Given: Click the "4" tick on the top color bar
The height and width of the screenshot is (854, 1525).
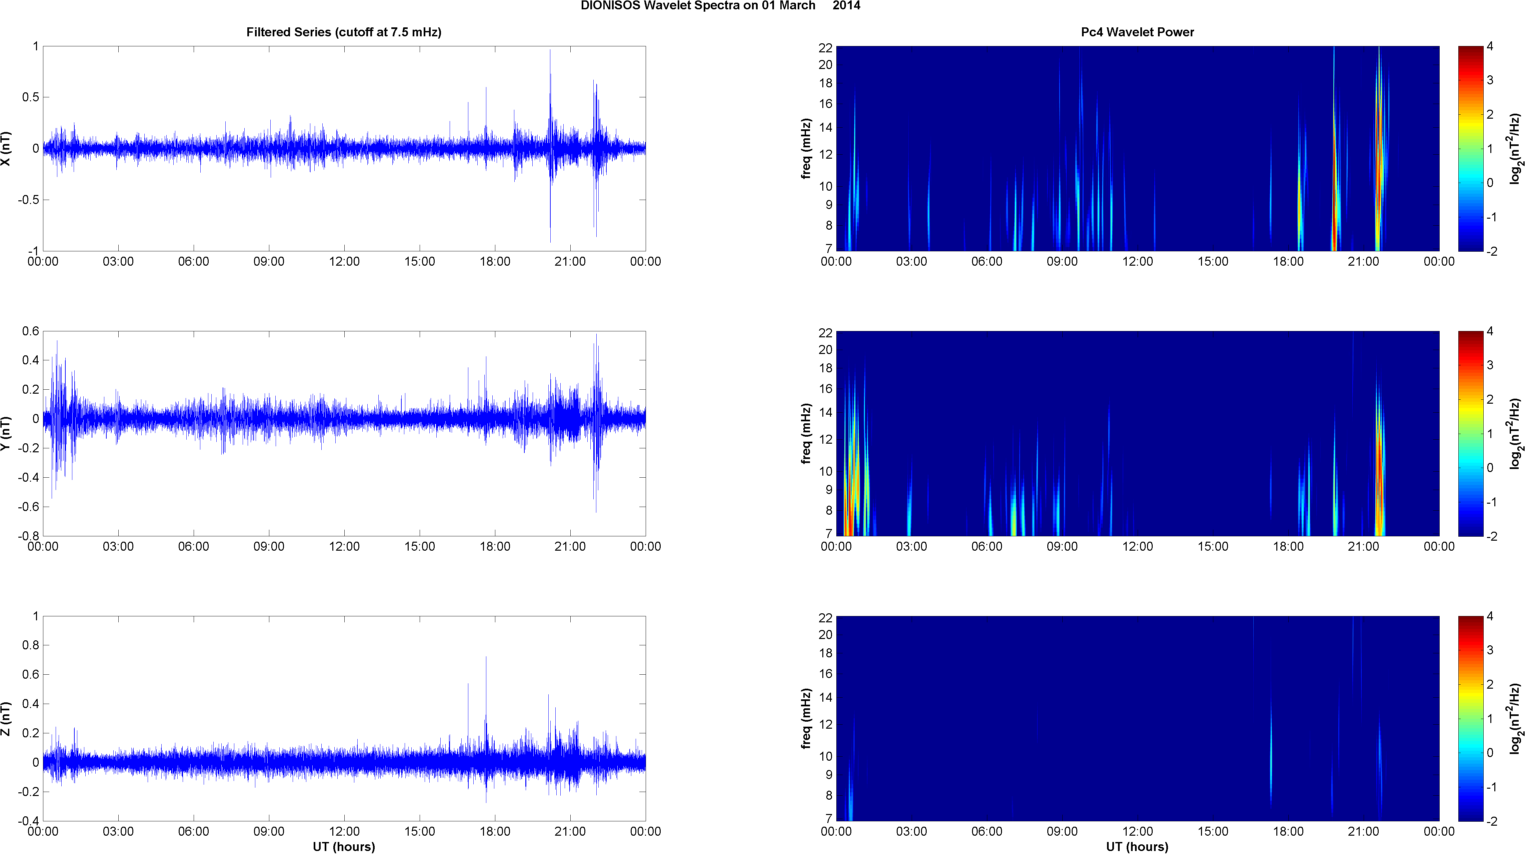Looking at the screenshot, I should (x=1490, y=46).
